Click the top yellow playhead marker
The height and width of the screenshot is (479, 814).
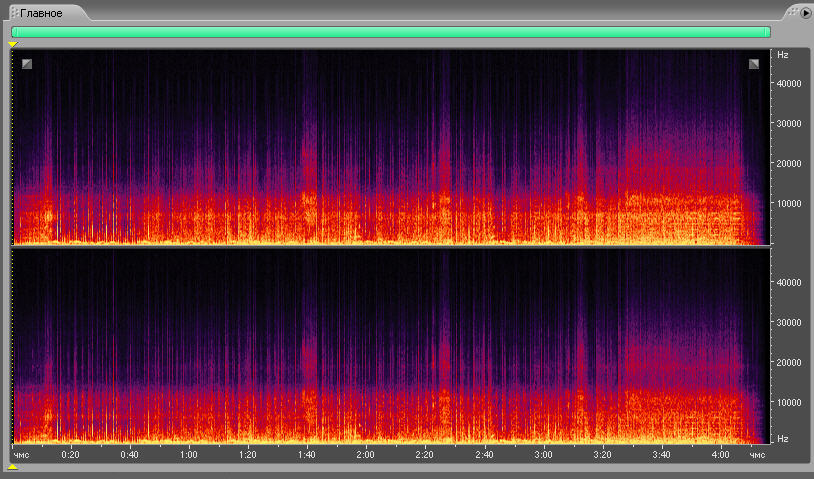click(13, 44)
